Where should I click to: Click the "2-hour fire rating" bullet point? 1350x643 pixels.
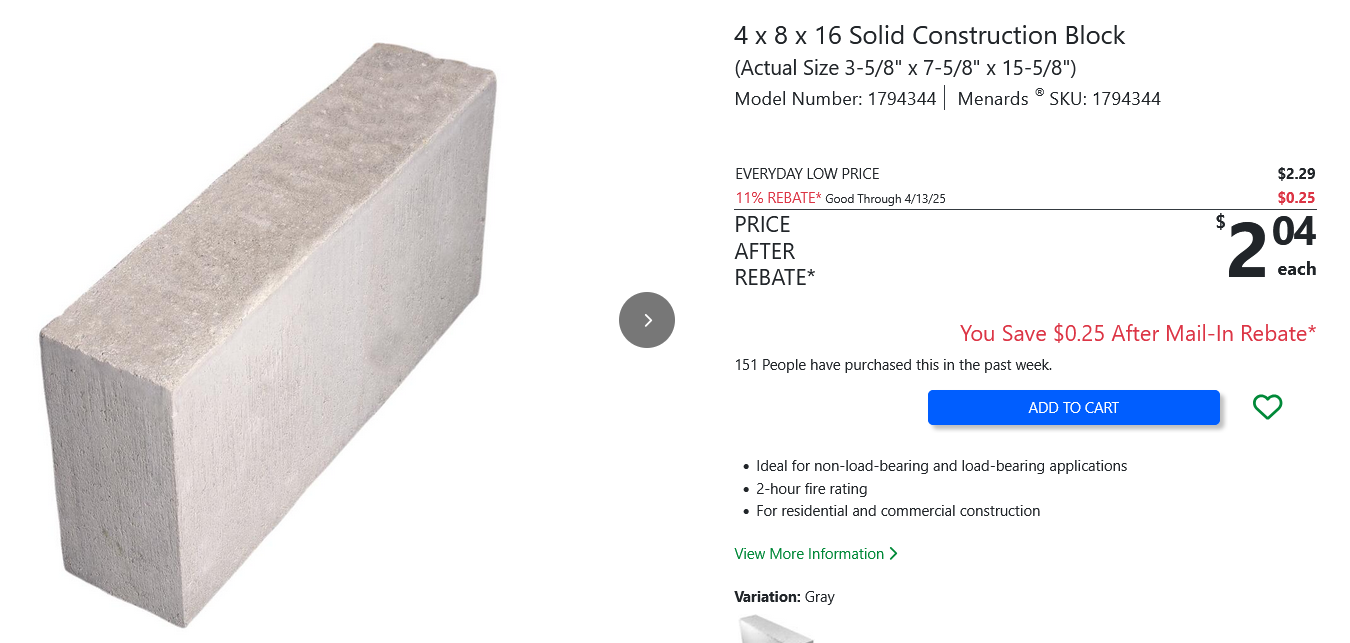tap(811, 489)
